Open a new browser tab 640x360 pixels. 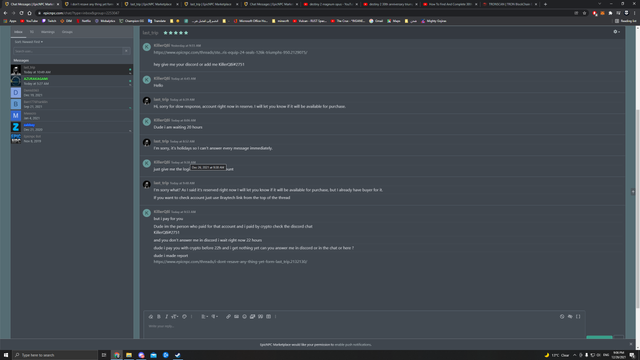point(545,4)
